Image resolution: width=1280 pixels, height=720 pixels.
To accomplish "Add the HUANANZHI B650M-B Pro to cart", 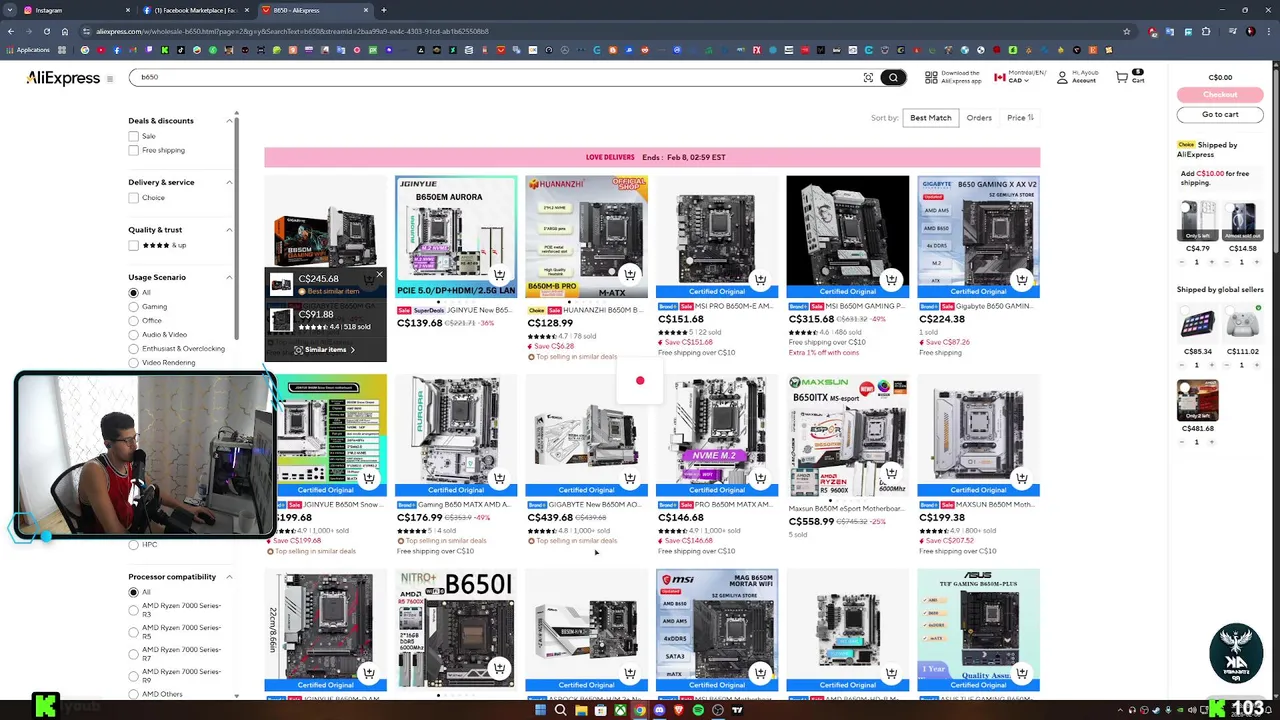I will (630, 274).
